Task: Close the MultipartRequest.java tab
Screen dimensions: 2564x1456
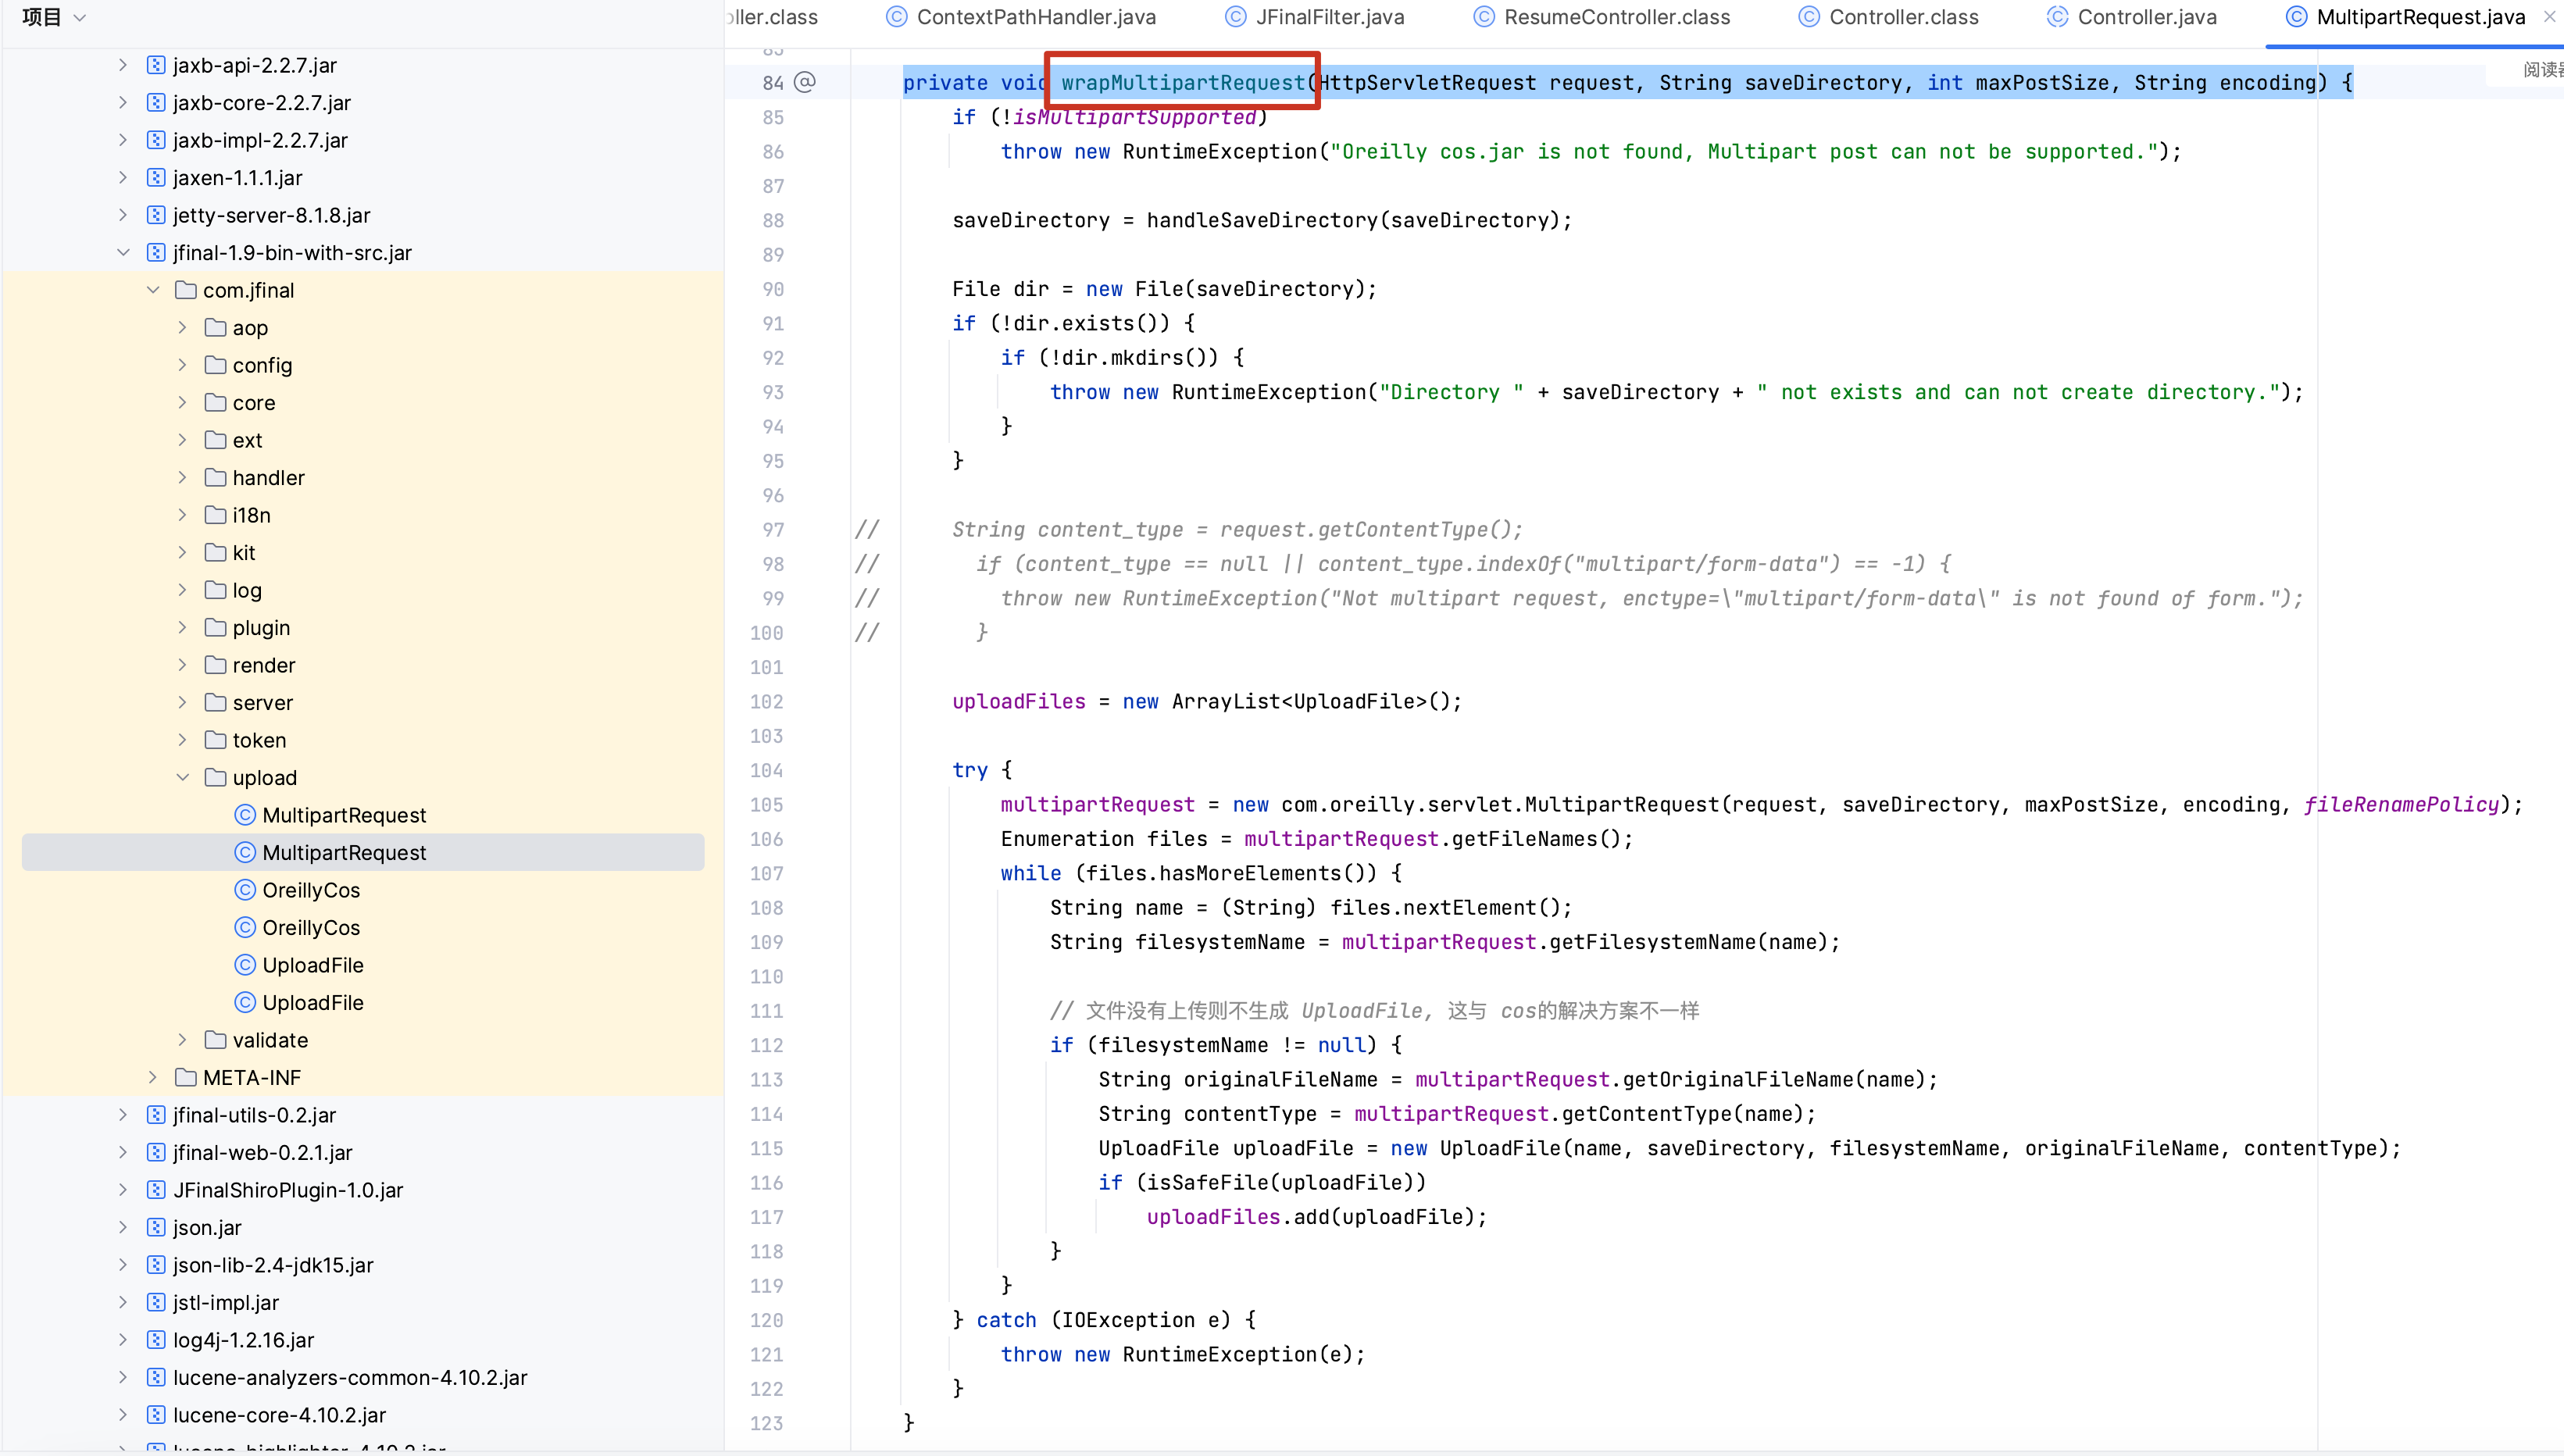Action: [x=2549, y=17]
